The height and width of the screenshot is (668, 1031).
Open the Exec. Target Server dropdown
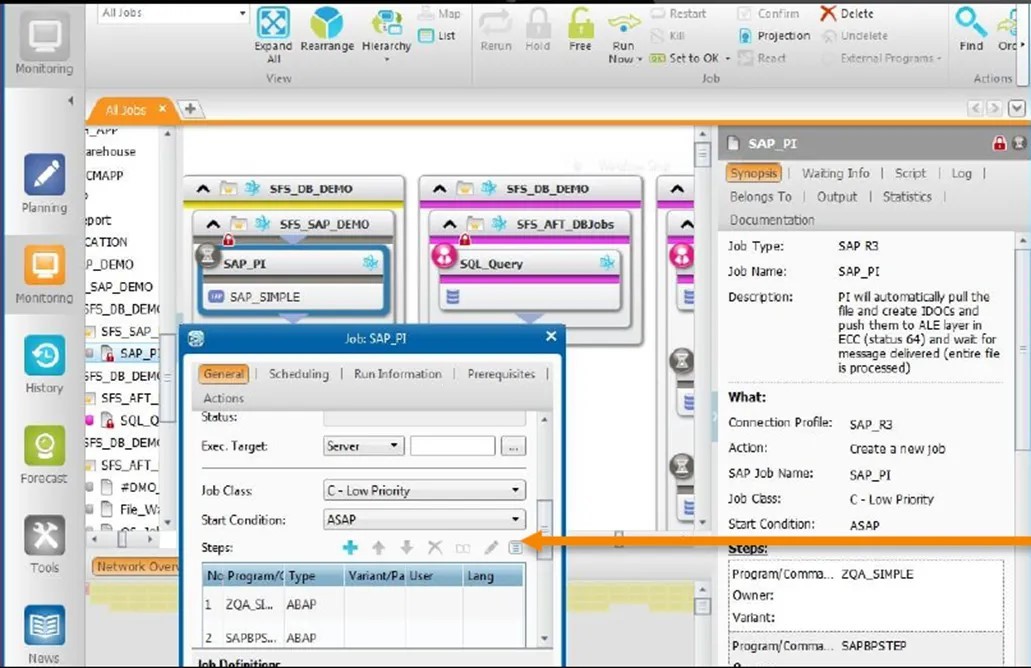(363, 446)
